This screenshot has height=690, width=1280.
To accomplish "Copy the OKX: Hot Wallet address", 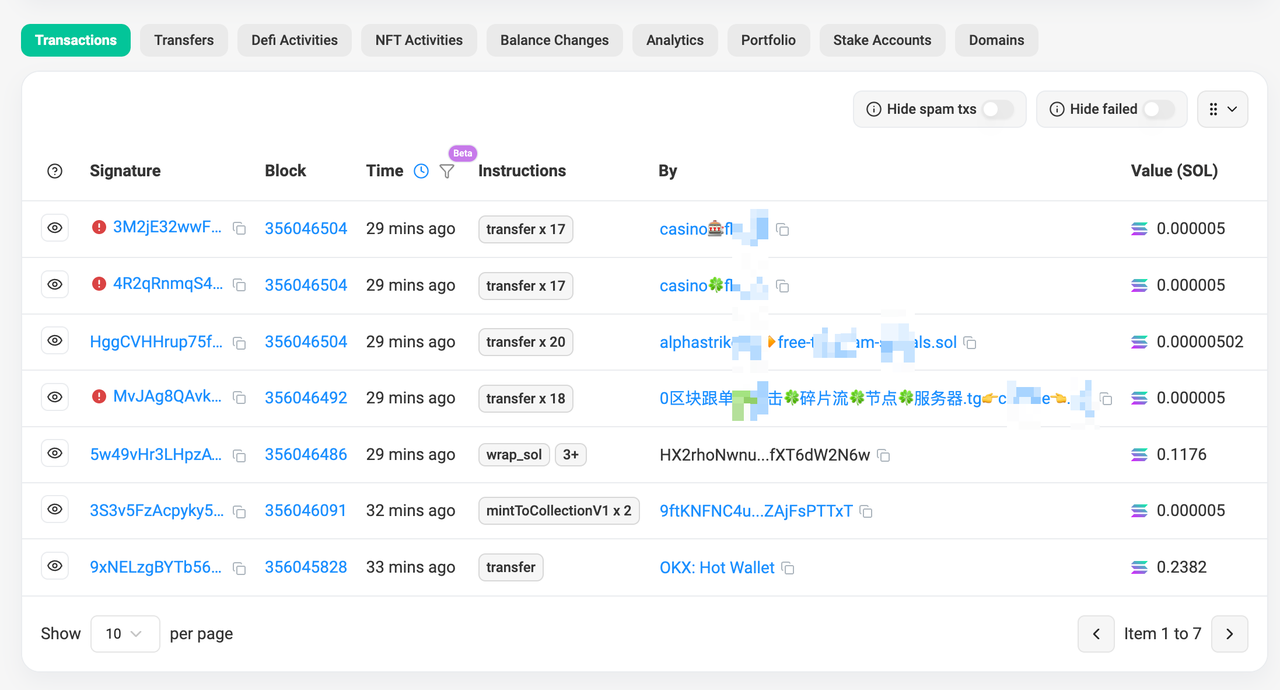I will 788,568.
